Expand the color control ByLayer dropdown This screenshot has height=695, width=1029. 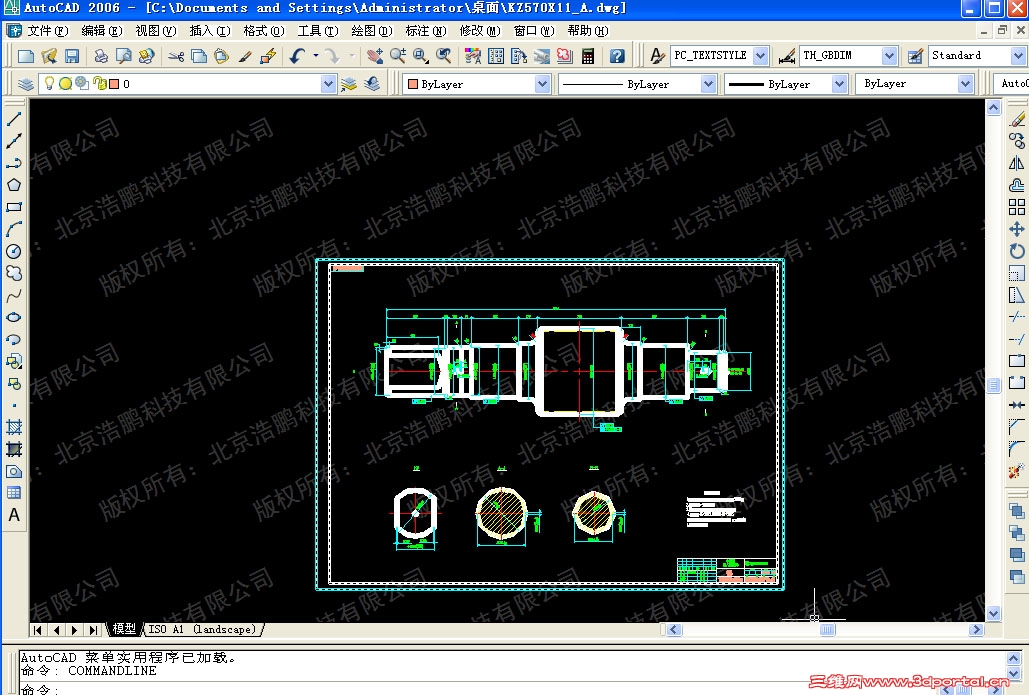click(x=542, y=84)
